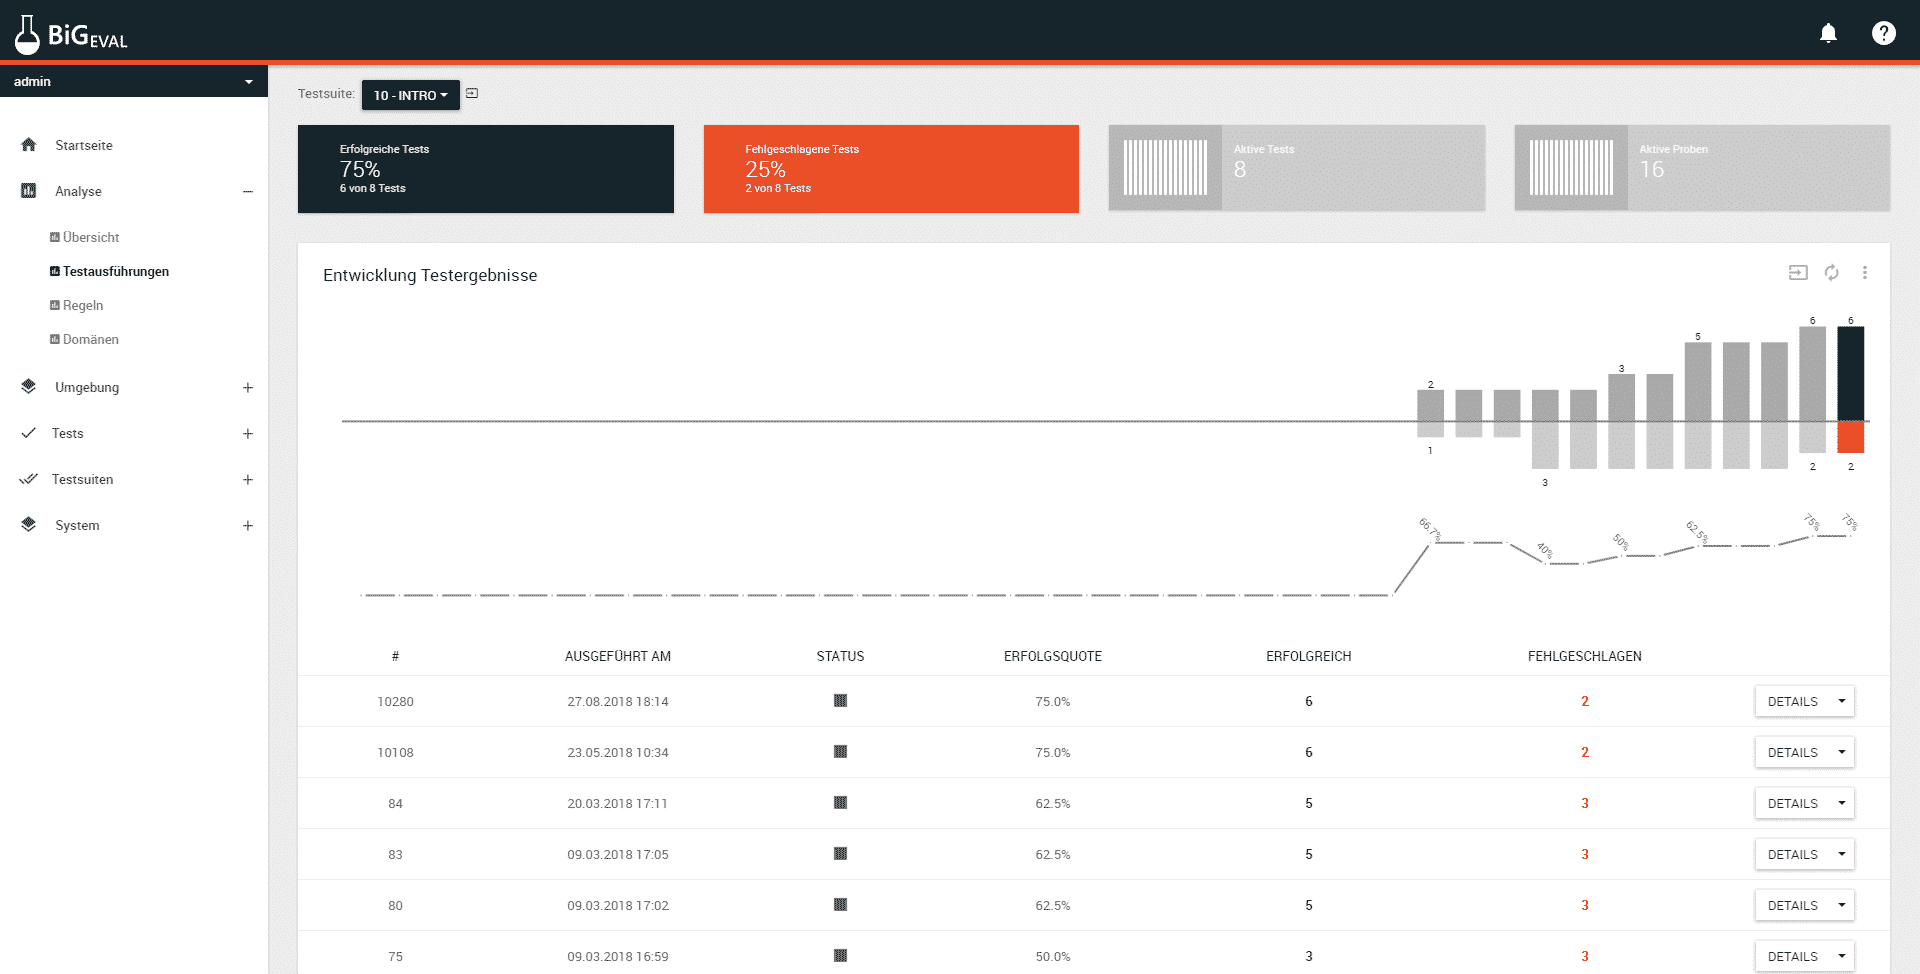
Task: Open the notifications bell
Action: pos(1828,33)
